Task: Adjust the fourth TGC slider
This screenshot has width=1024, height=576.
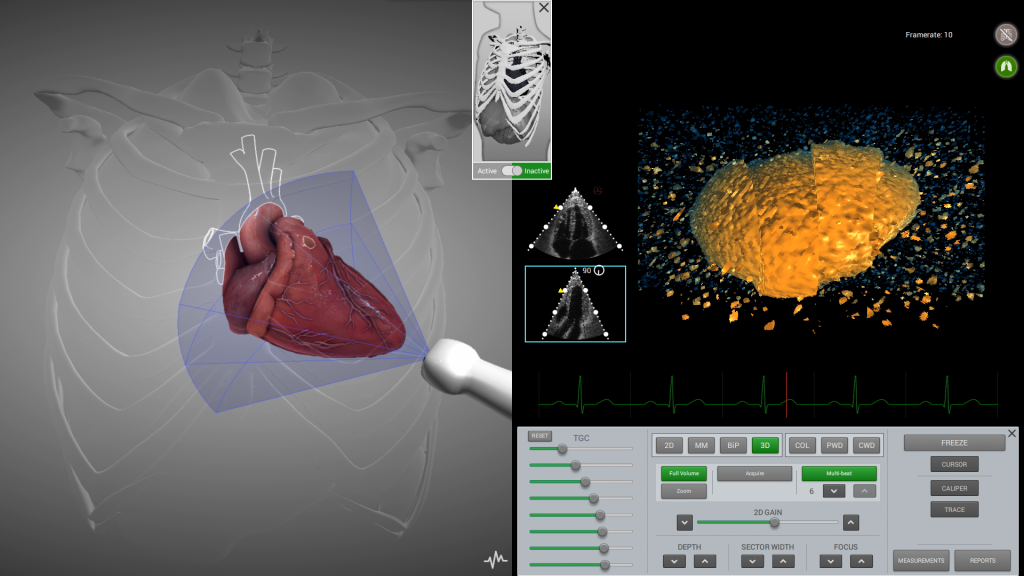Action: tap(594, 498)
